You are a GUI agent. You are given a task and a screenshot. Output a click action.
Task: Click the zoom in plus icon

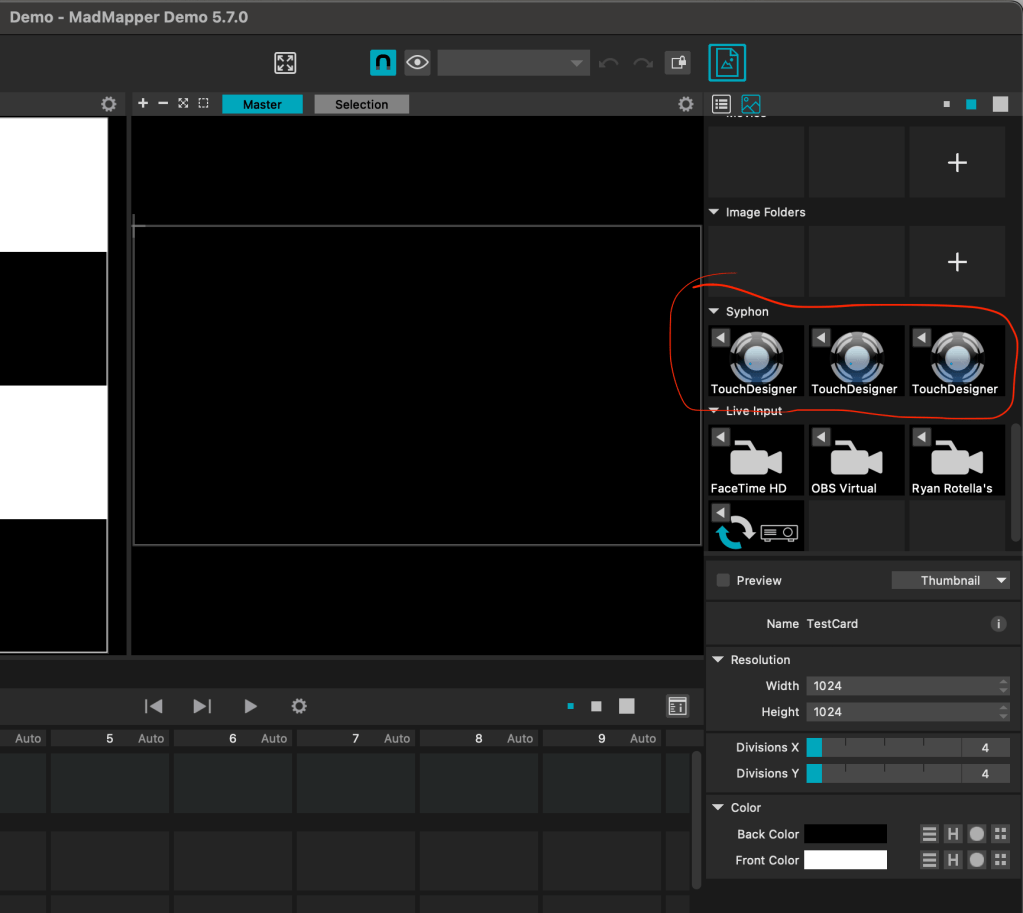click(x=143, y=104)
